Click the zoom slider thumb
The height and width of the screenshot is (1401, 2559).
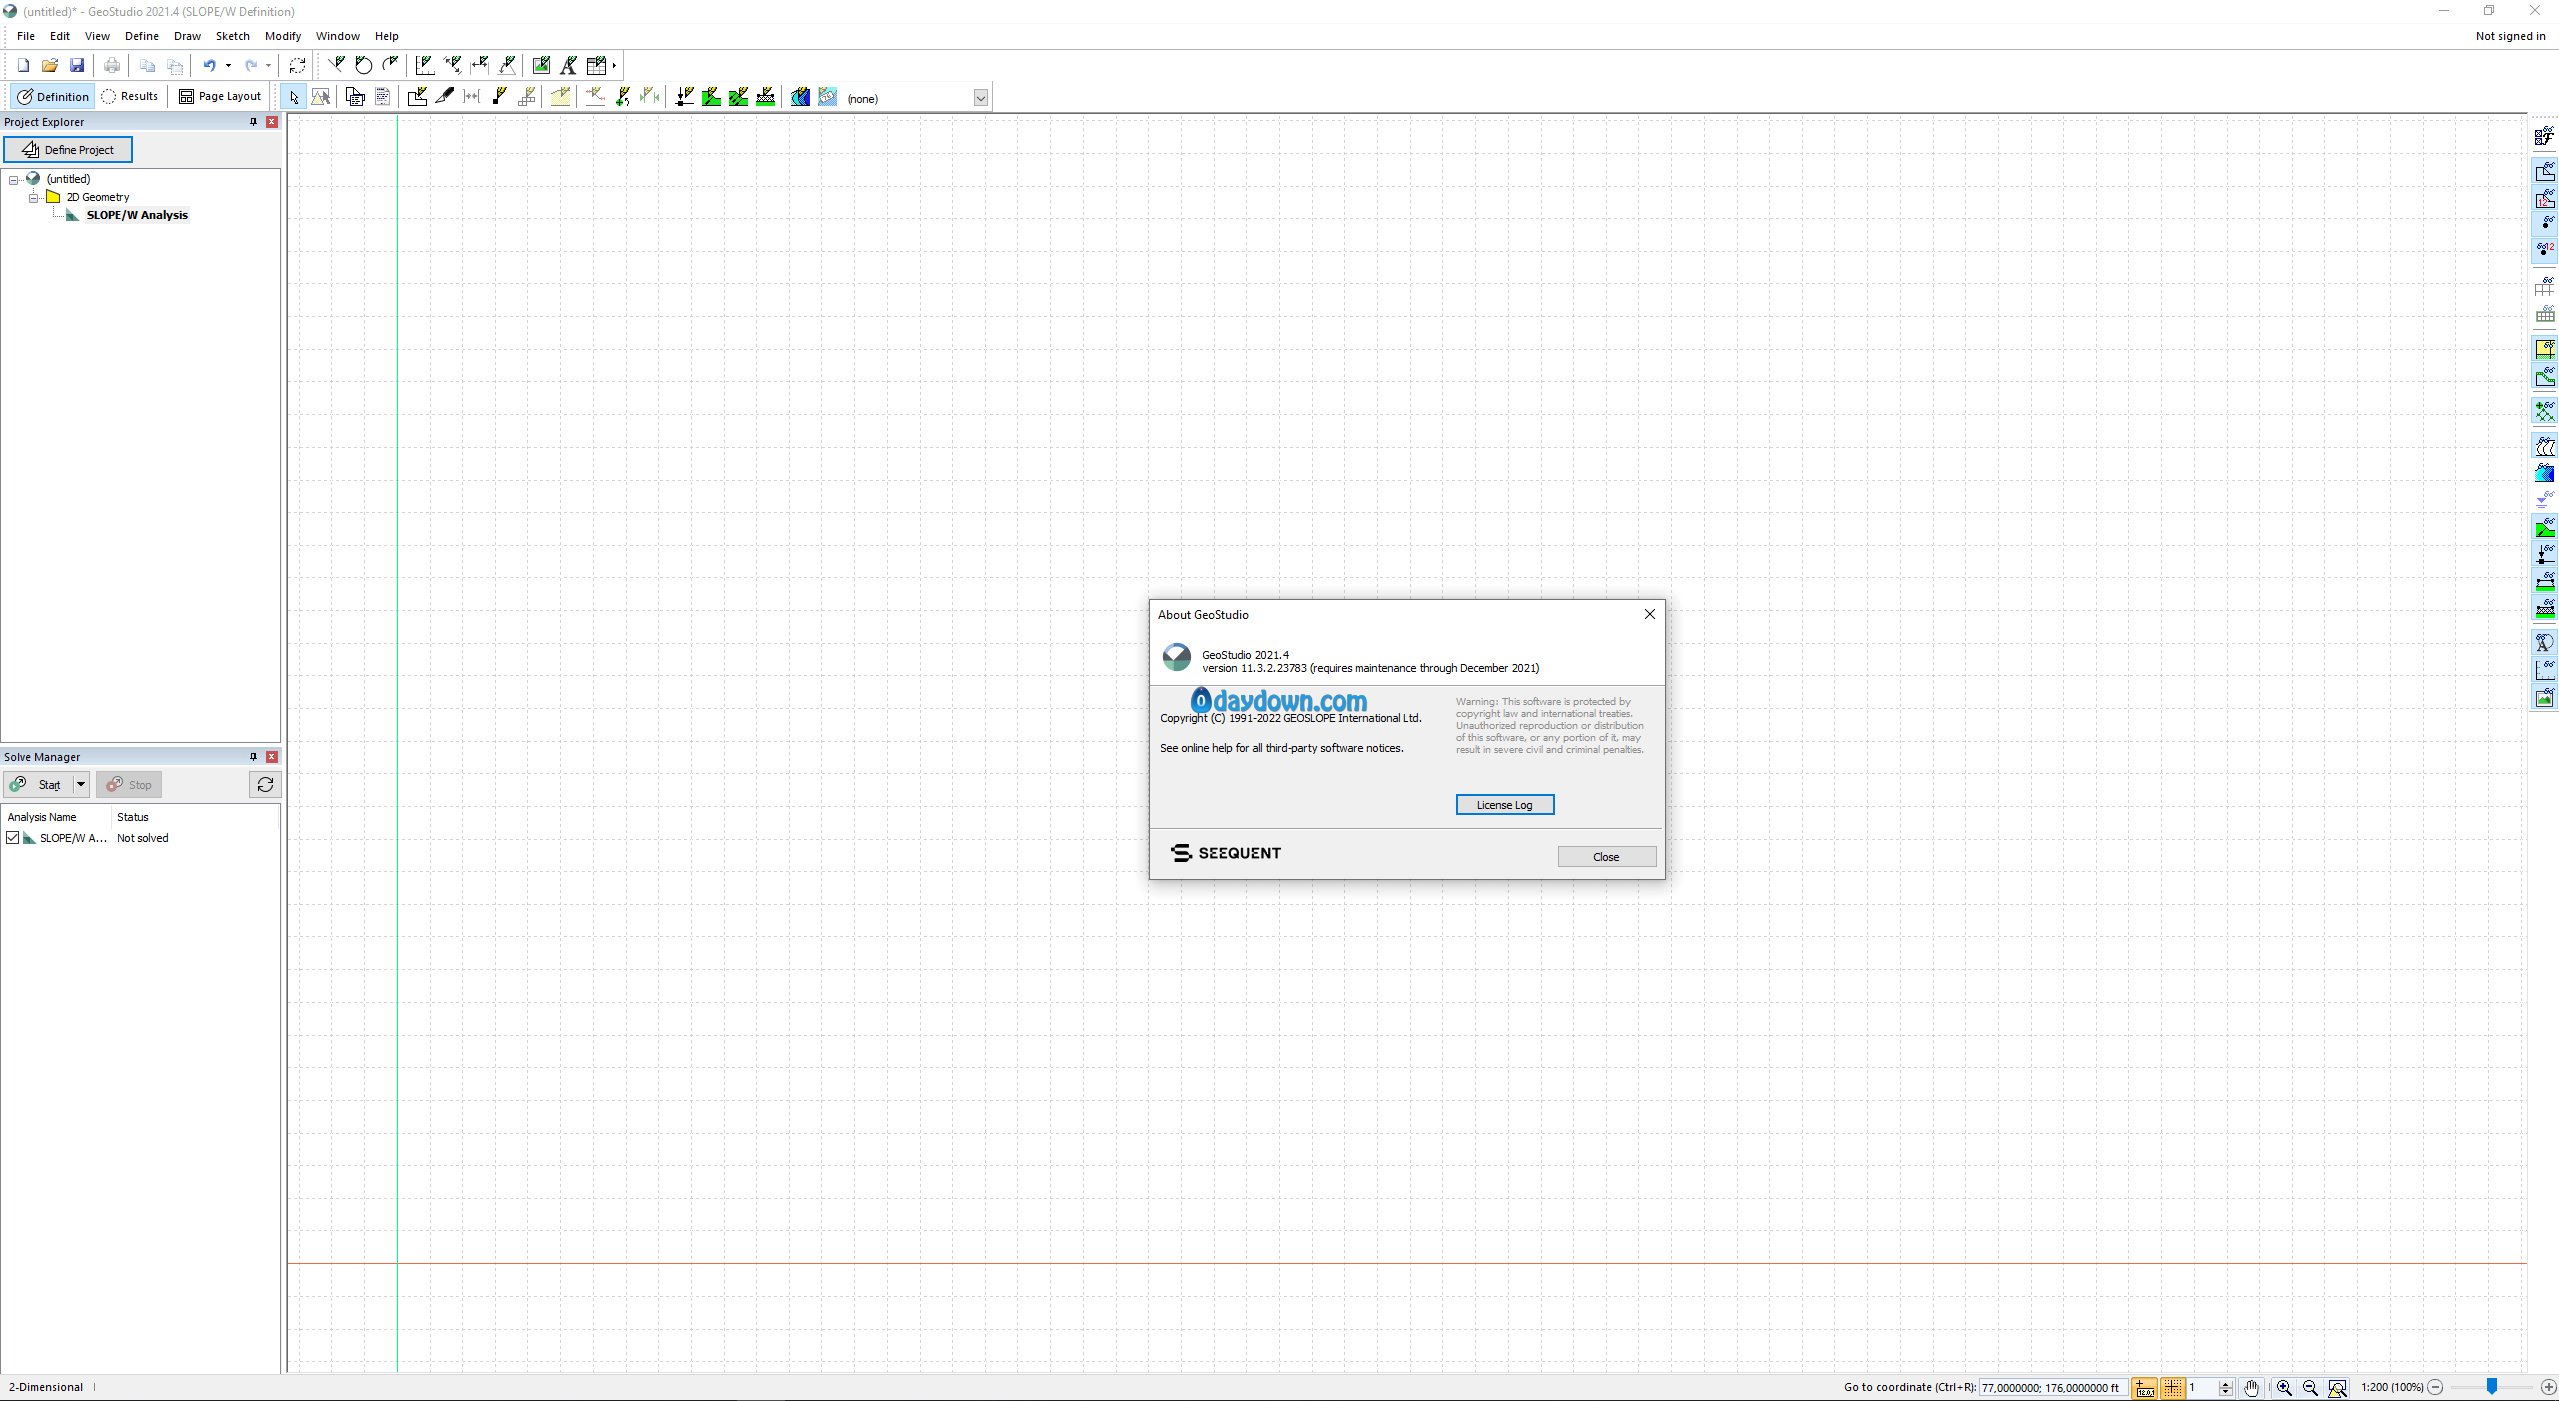tap(2492, 1386)
